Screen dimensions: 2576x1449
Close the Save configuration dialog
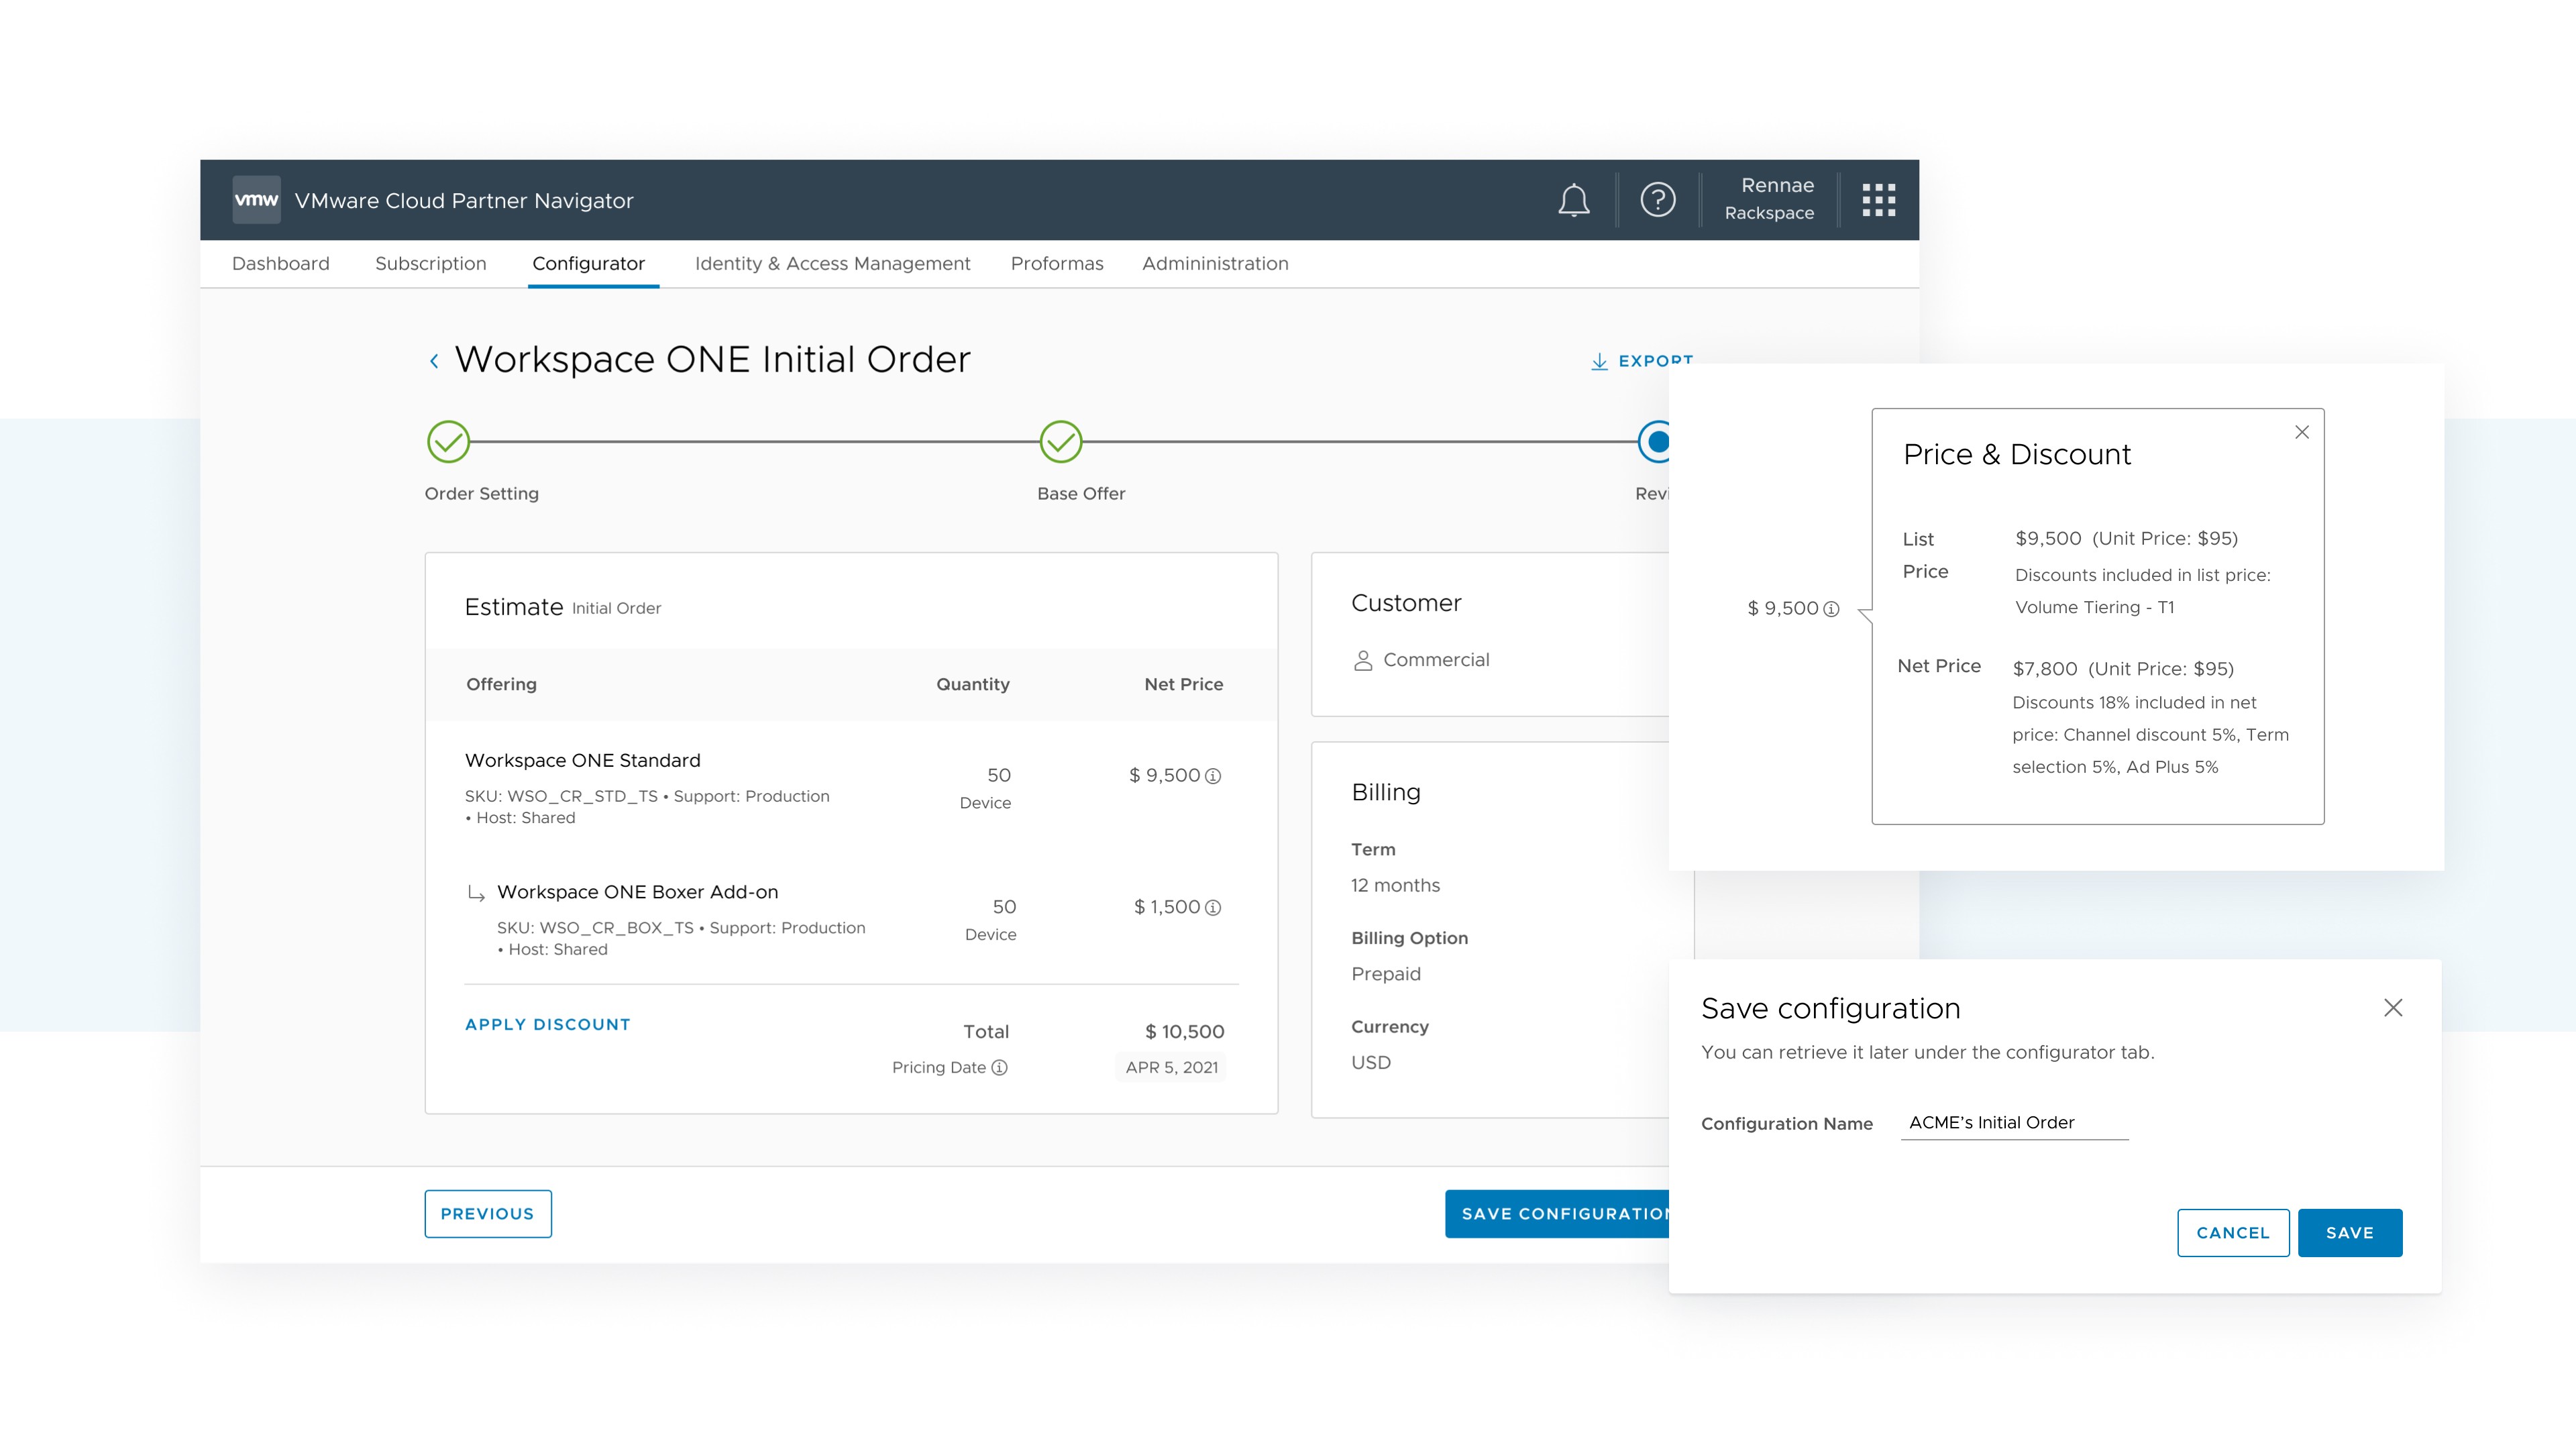pyautogui.click(x=2392, y=1008)
